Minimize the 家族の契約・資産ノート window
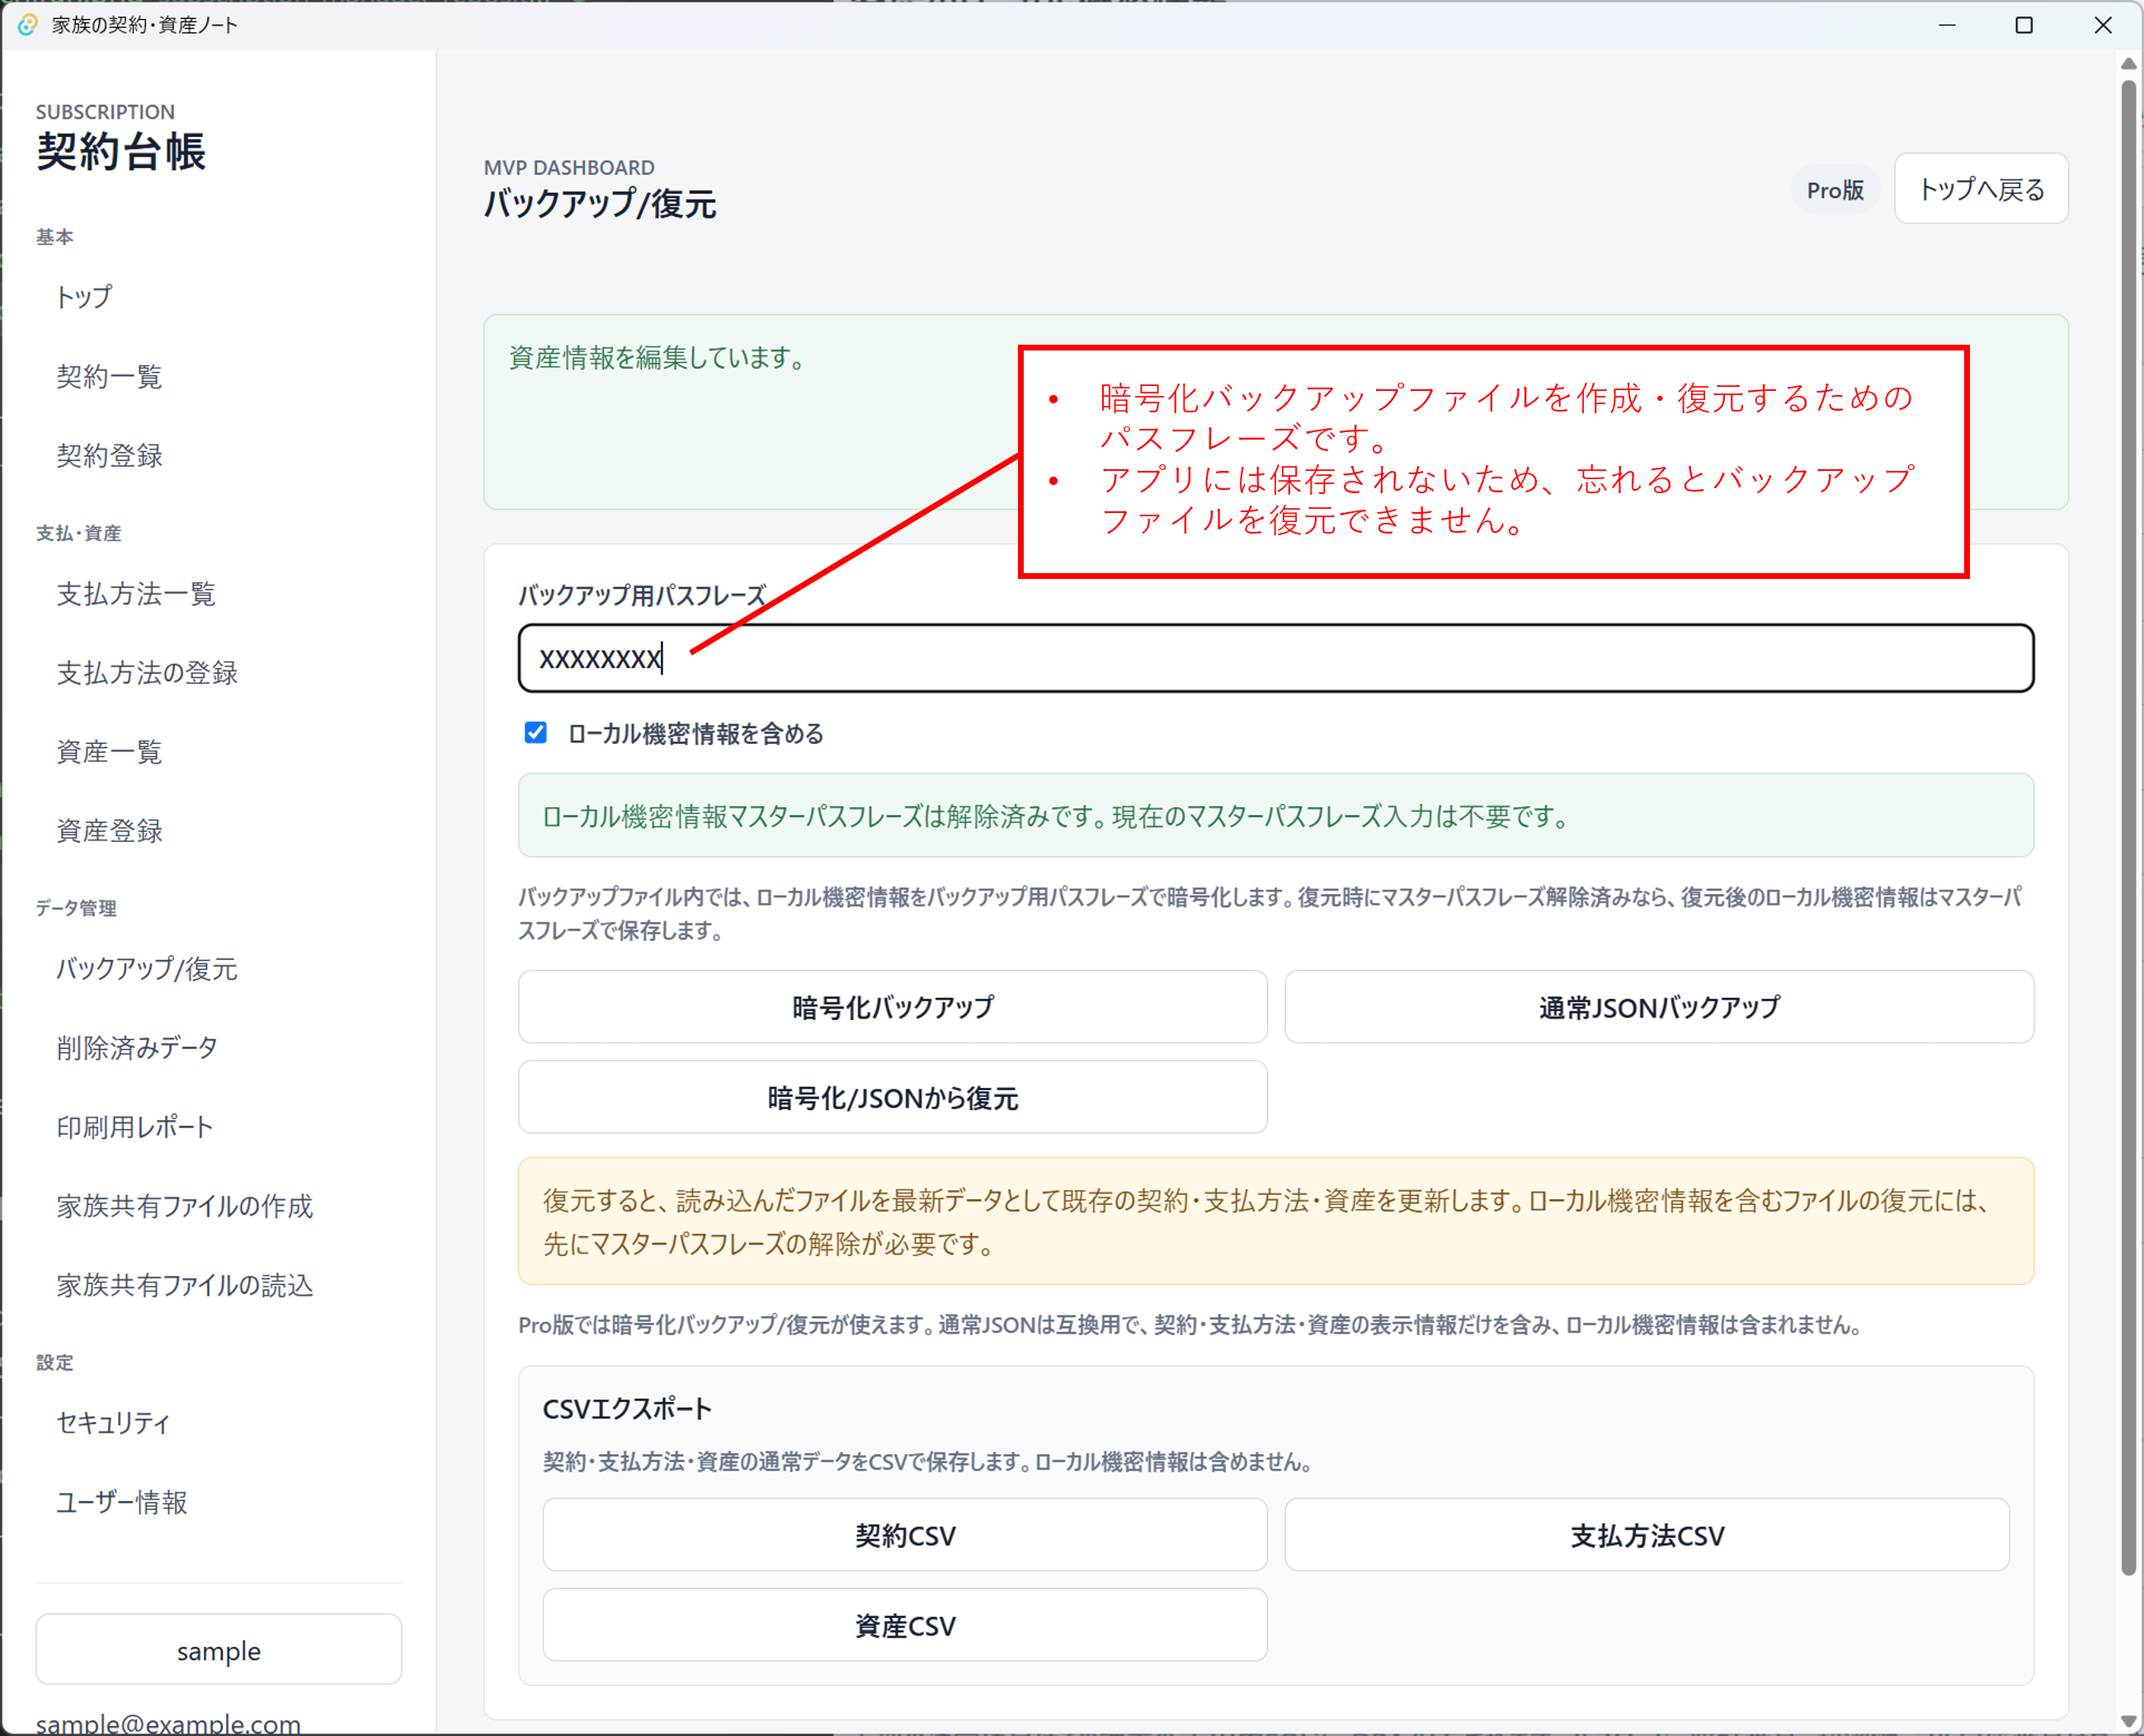2144x1736 pixels. 1947,25
